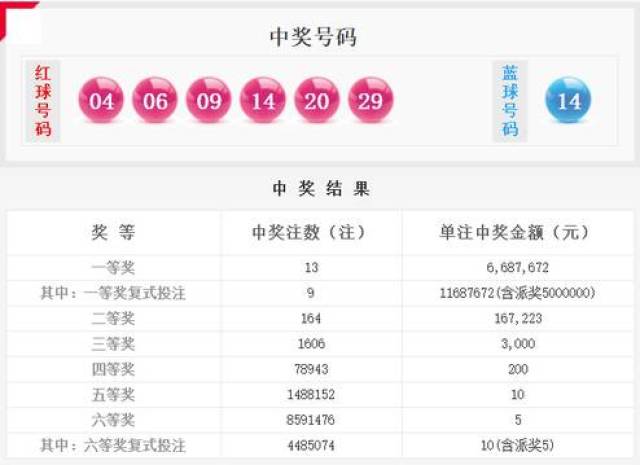Click the 中奖号码 heading
640x465 pixels.
(x=313, y=37)
